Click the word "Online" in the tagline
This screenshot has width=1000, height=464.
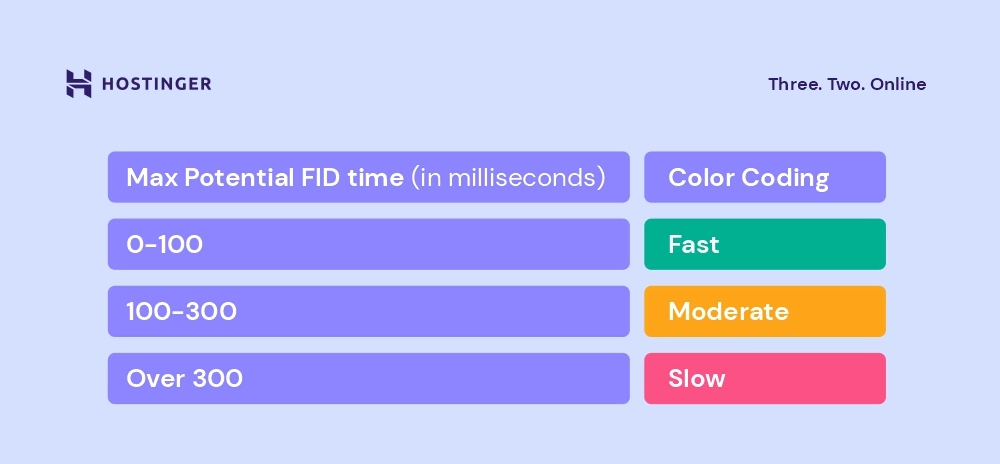898,84
